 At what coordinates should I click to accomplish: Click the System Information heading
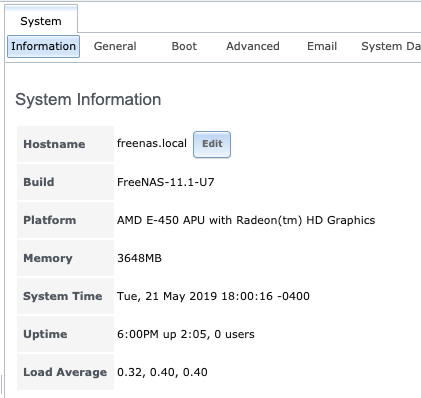(x=88, y=99)
